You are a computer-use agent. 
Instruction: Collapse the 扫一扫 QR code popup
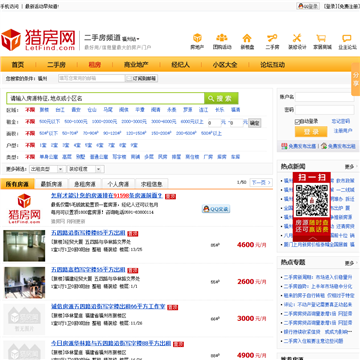[x=312, y=239]
